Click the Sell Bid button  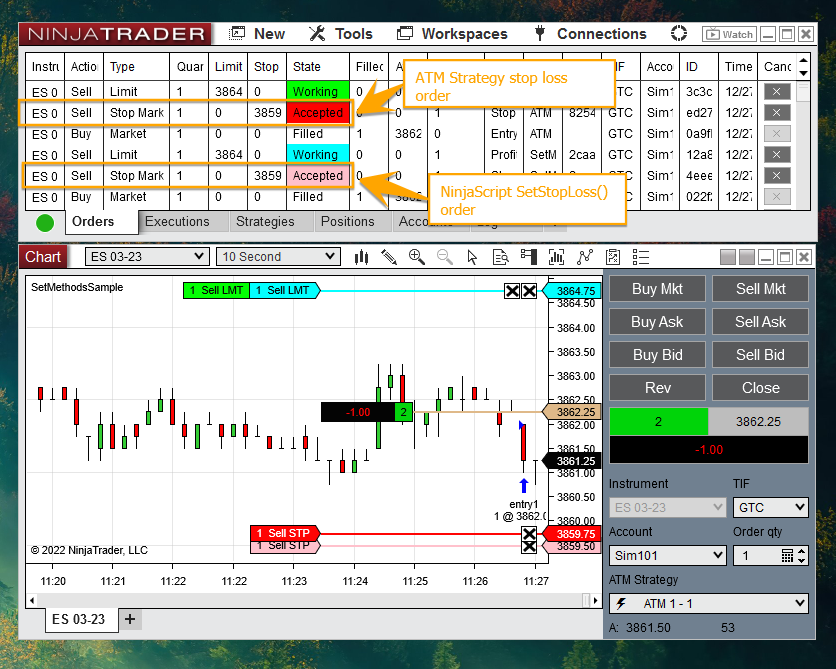760,355
